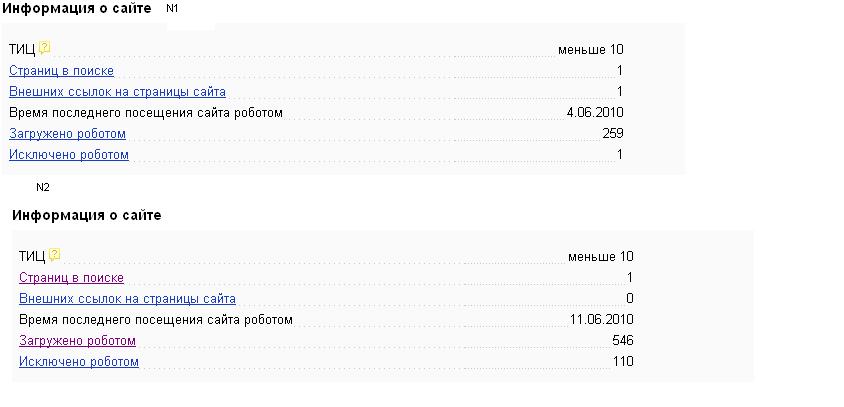Open 'Загружено роботом' link showing 546
The width and height of the screenshot is (844, 407).
point(77,341)
